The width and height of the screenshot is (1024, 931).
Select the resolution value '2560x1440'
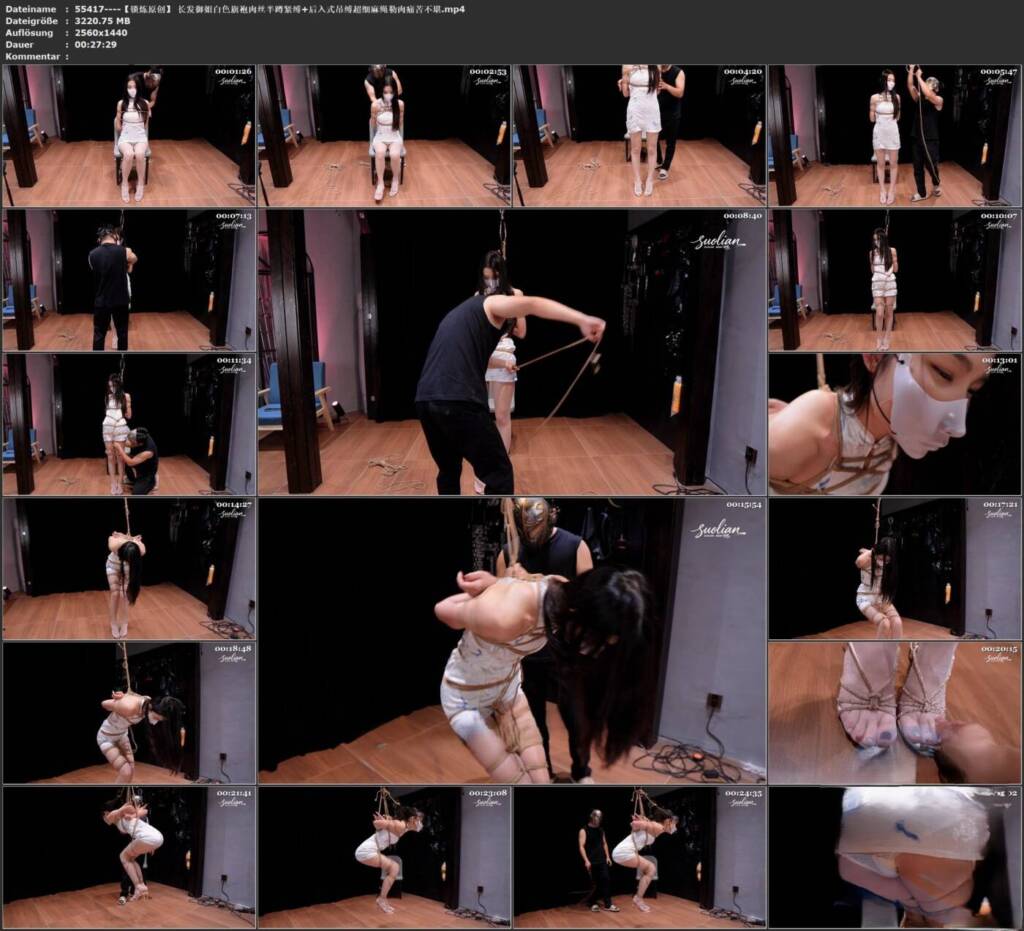pyautogui.click(x=101, y=33)
